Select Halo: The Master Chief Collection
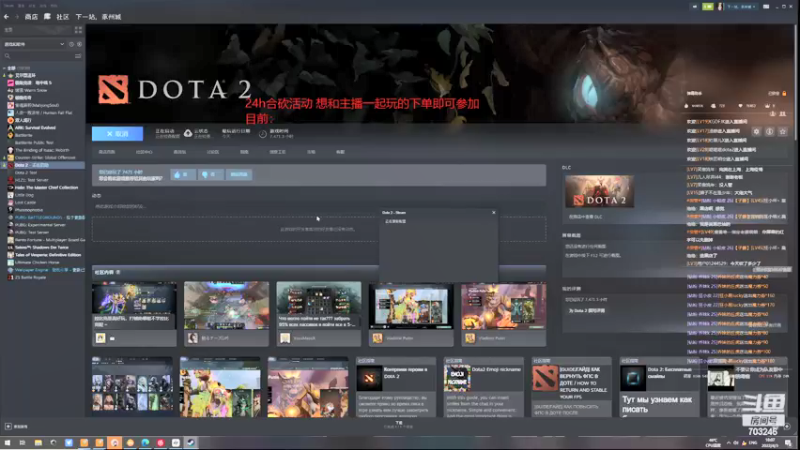 46,187
